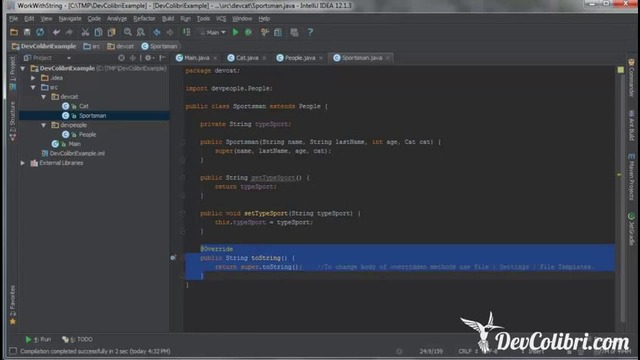This screenshot has width=640, height=360.
Task: Click the src breadcrumb in navigation bar
Action: pos(92,46)
